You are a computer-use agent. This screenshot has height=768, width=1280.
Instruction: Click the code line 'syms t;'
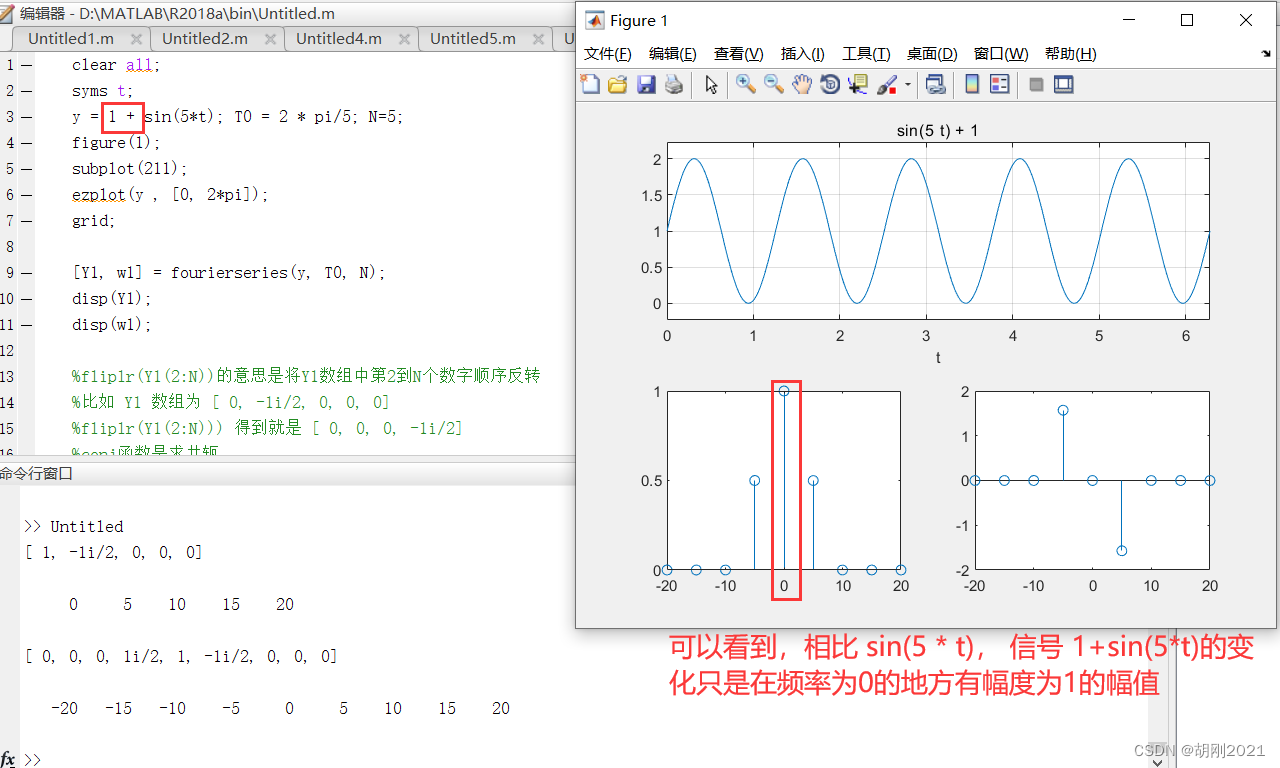coord(101,91)
